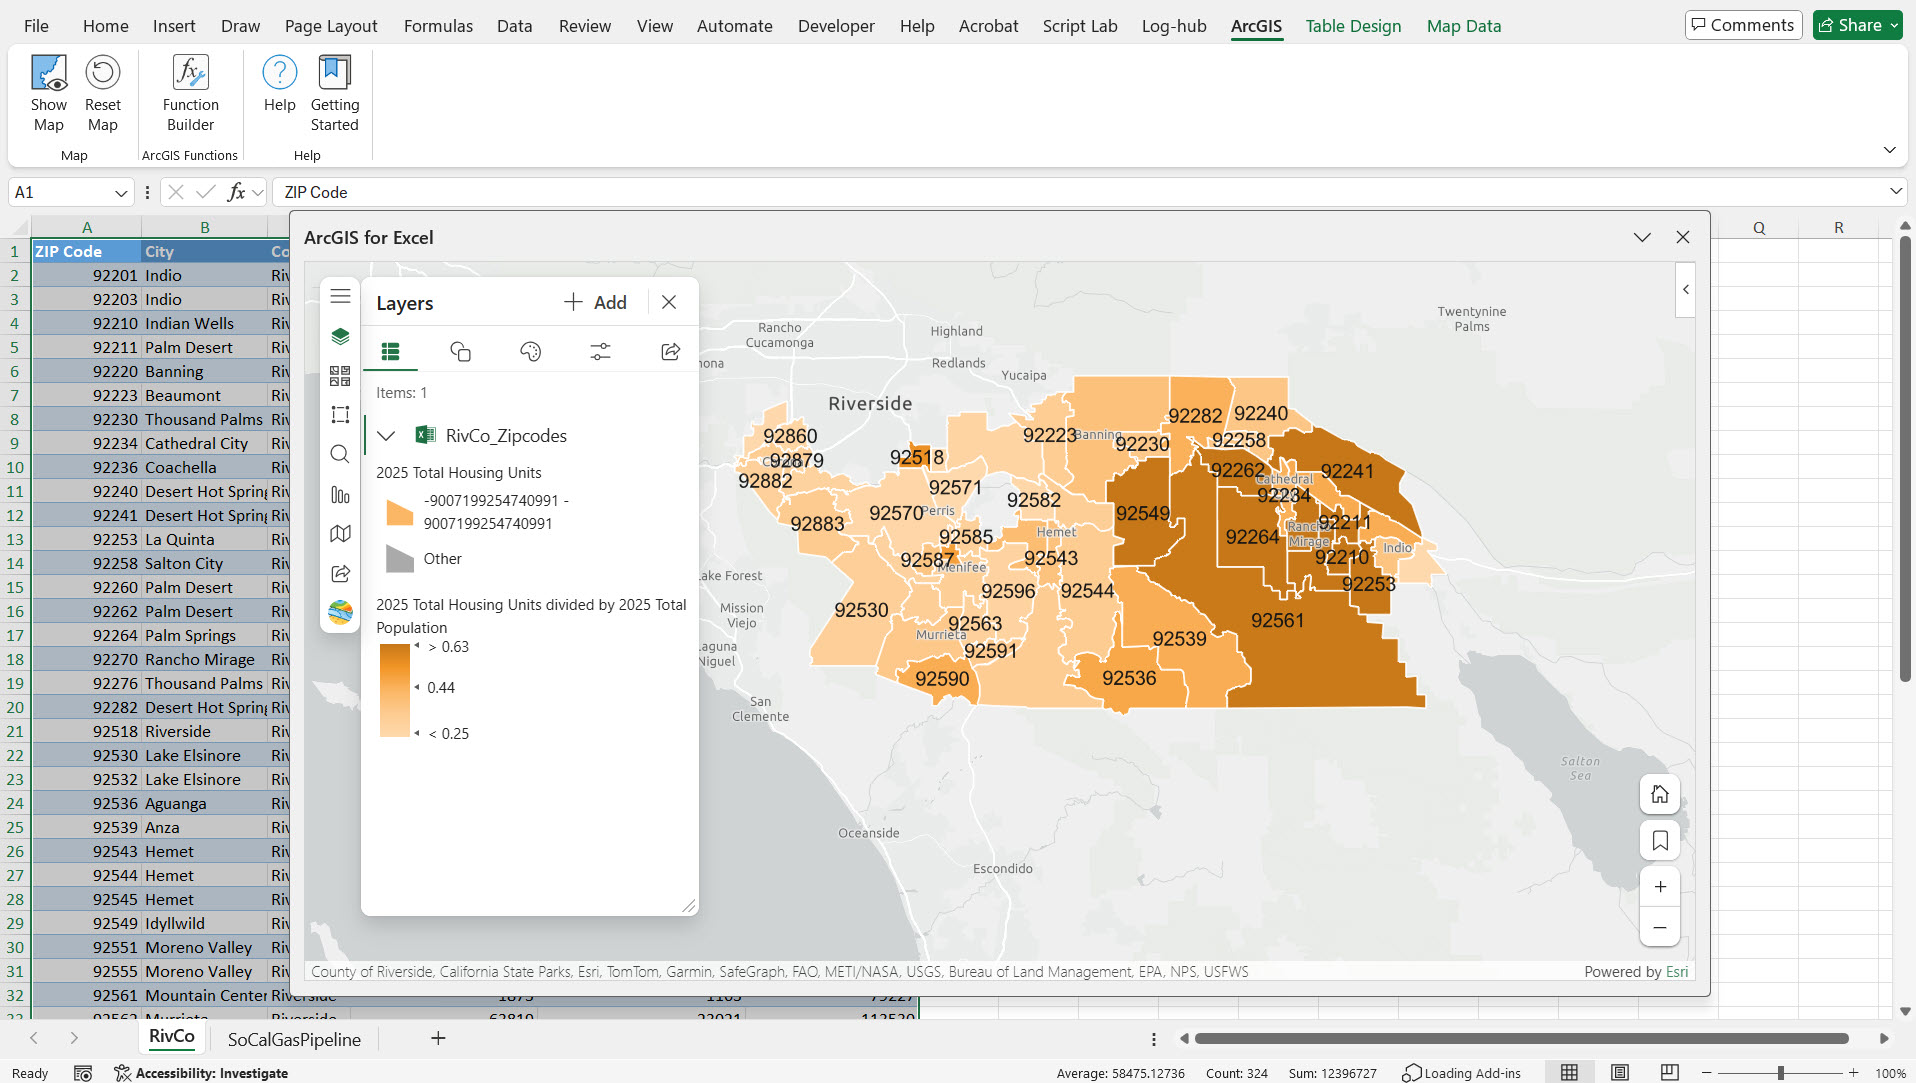The height and width of the screenshot is (1083, 1916).
Task: Open the Basemap gallery tool
Action: coord(340,375)
